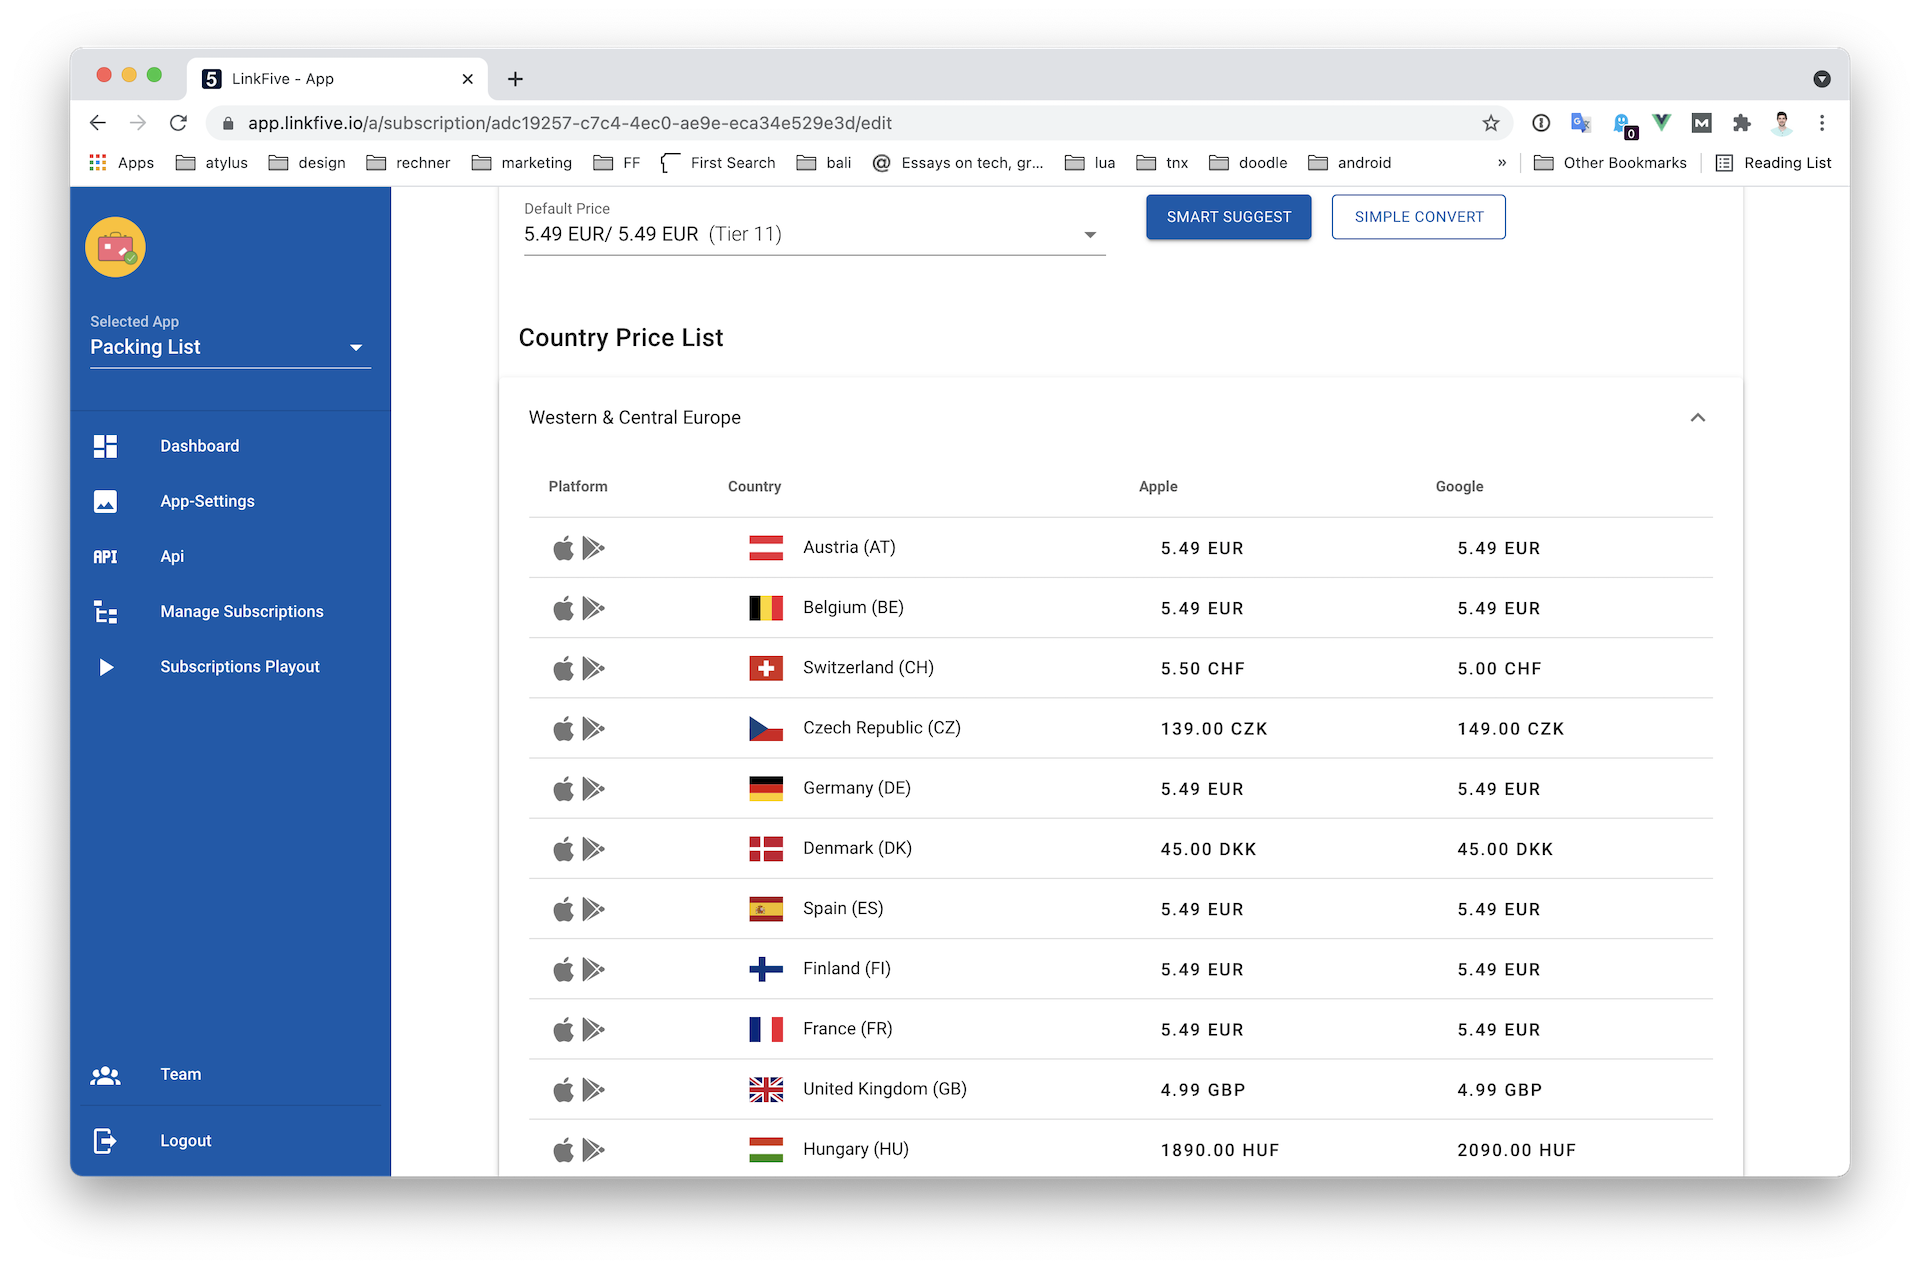This screenshot has height=1269, width=1920.
Task: Click Apple platform icon in Austria row
Action: click(x=564, y=548)
